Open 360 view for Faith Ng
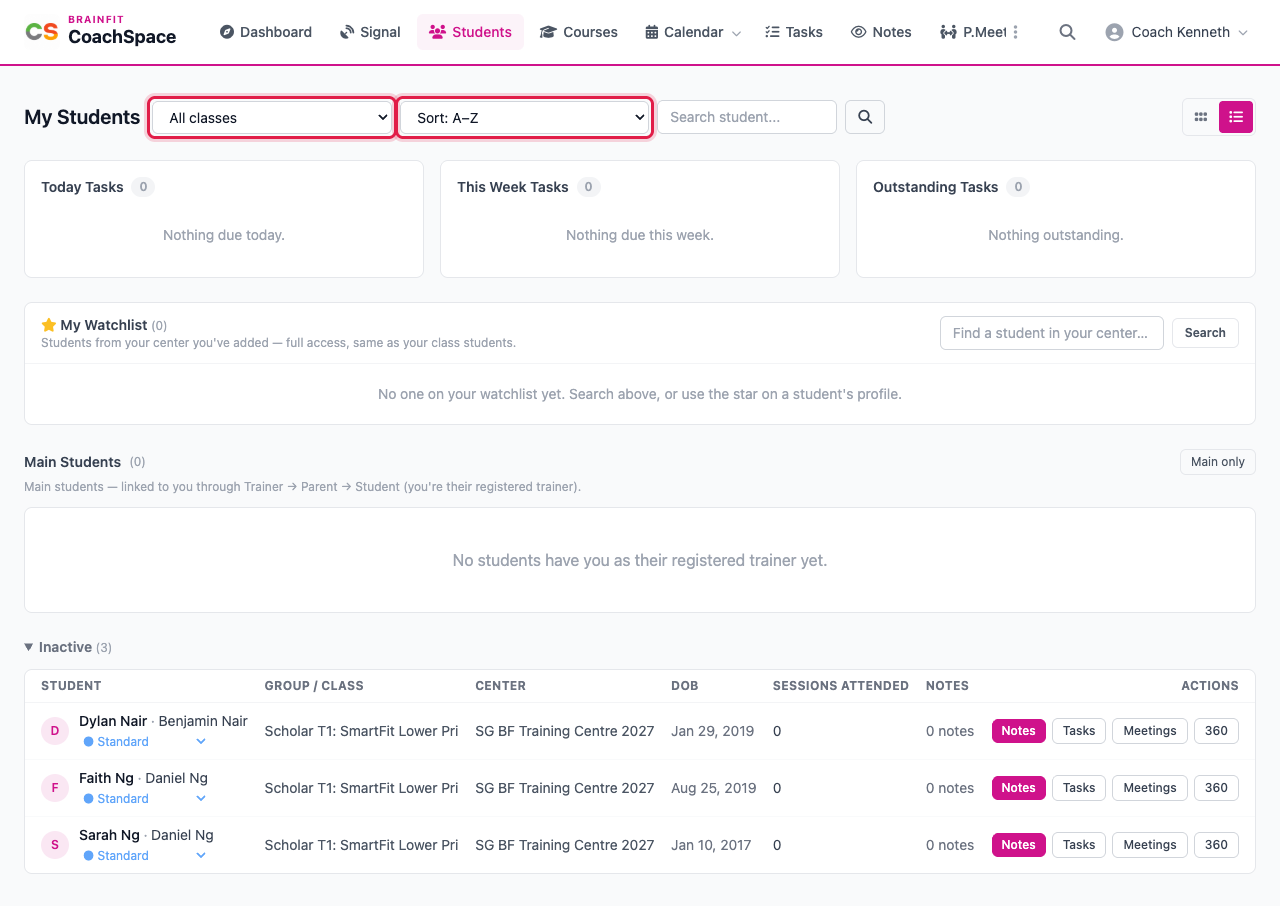This screenshot has width=1280, height=906. click(x=1216, y=788)
